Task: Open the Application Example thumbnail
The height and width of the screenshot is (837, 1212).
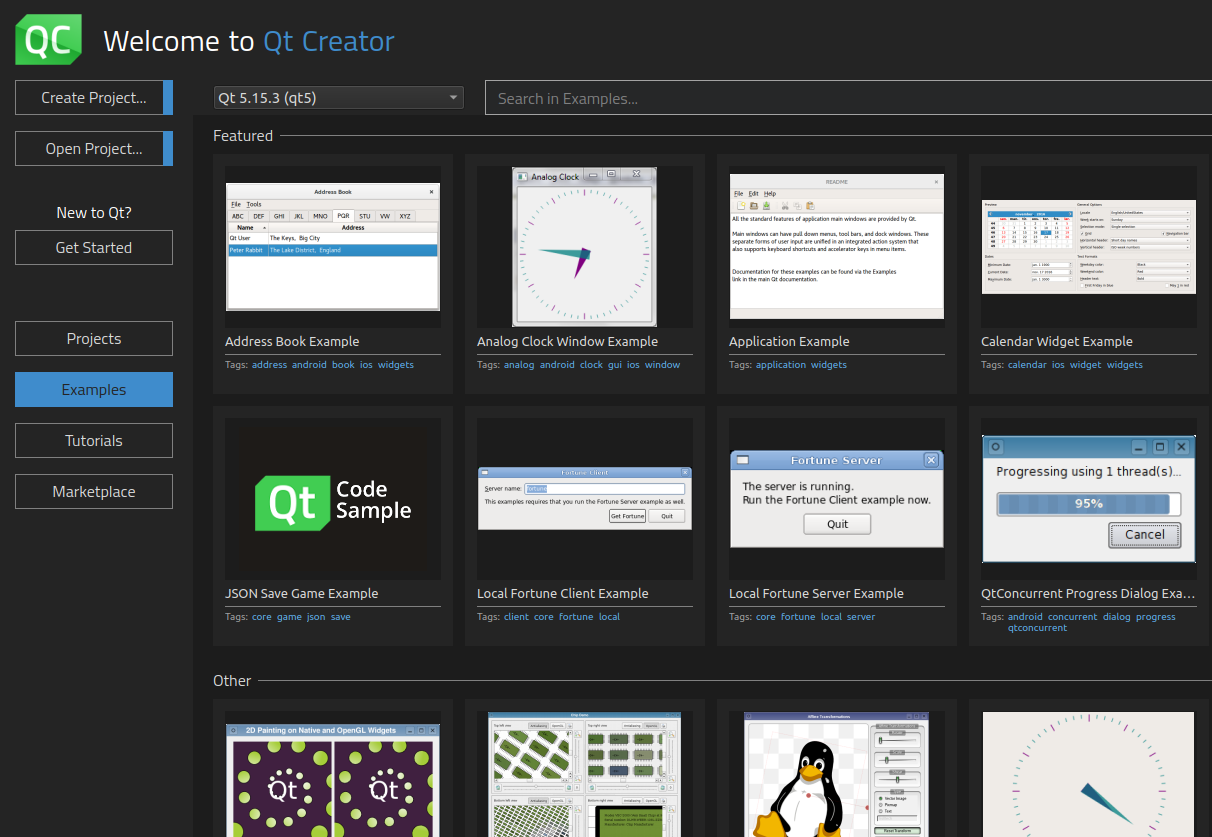Action: (837, 247)
